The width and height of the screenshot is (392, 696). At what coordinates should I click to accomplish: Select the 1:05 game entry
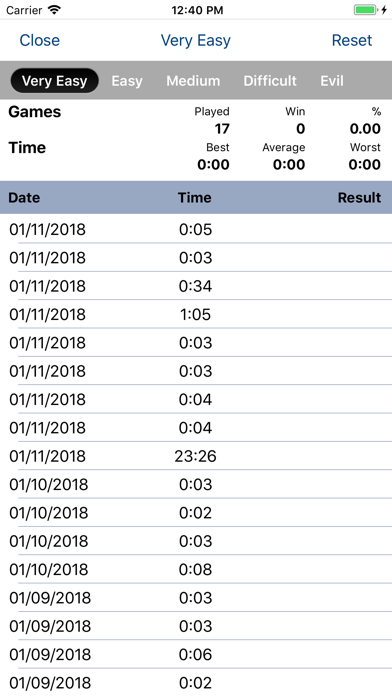196,314
